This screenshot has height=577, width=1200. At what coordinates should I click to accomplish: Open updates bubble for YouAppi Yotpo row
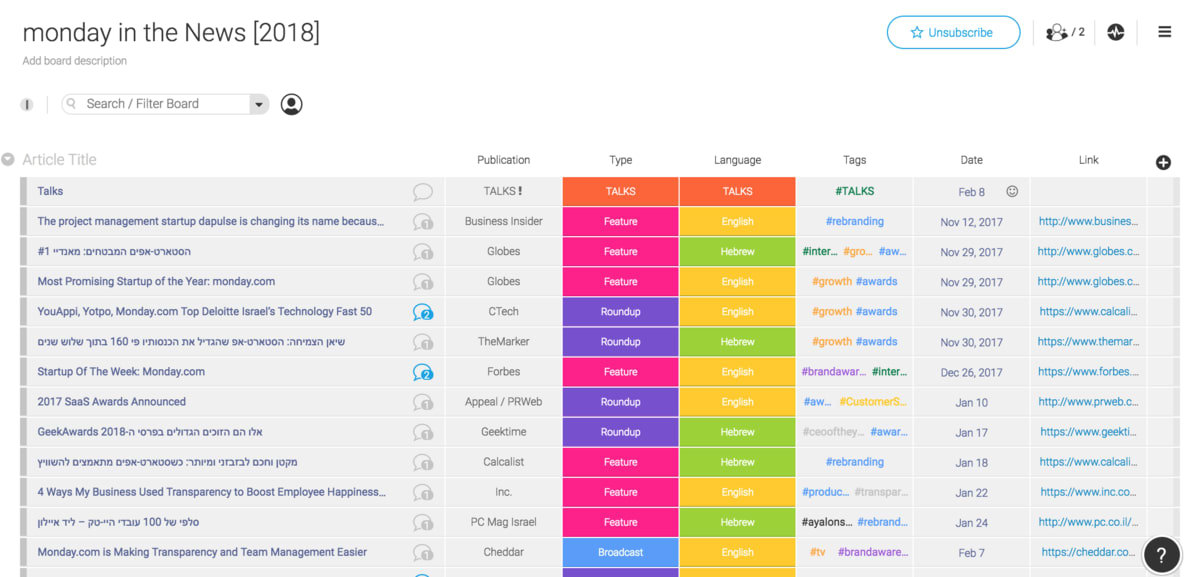coord(423,312)
